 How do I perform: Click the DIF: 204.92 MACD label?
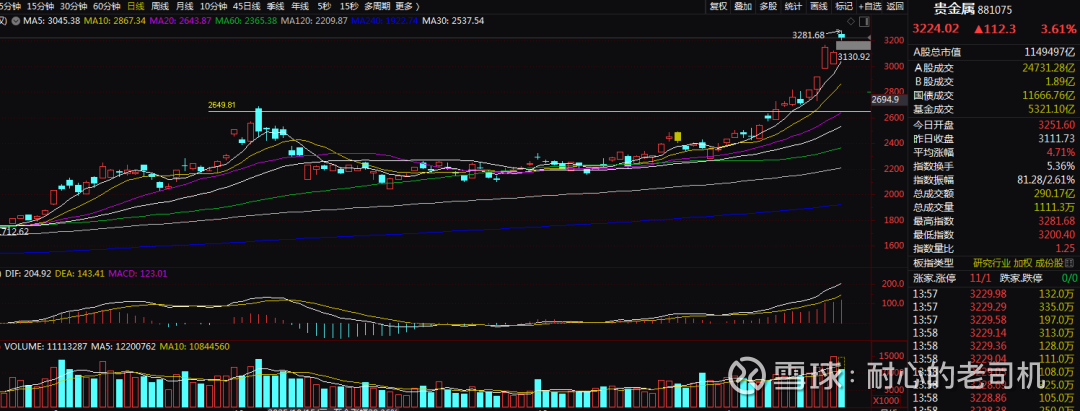pyautogui.click(x=29, y=273)
